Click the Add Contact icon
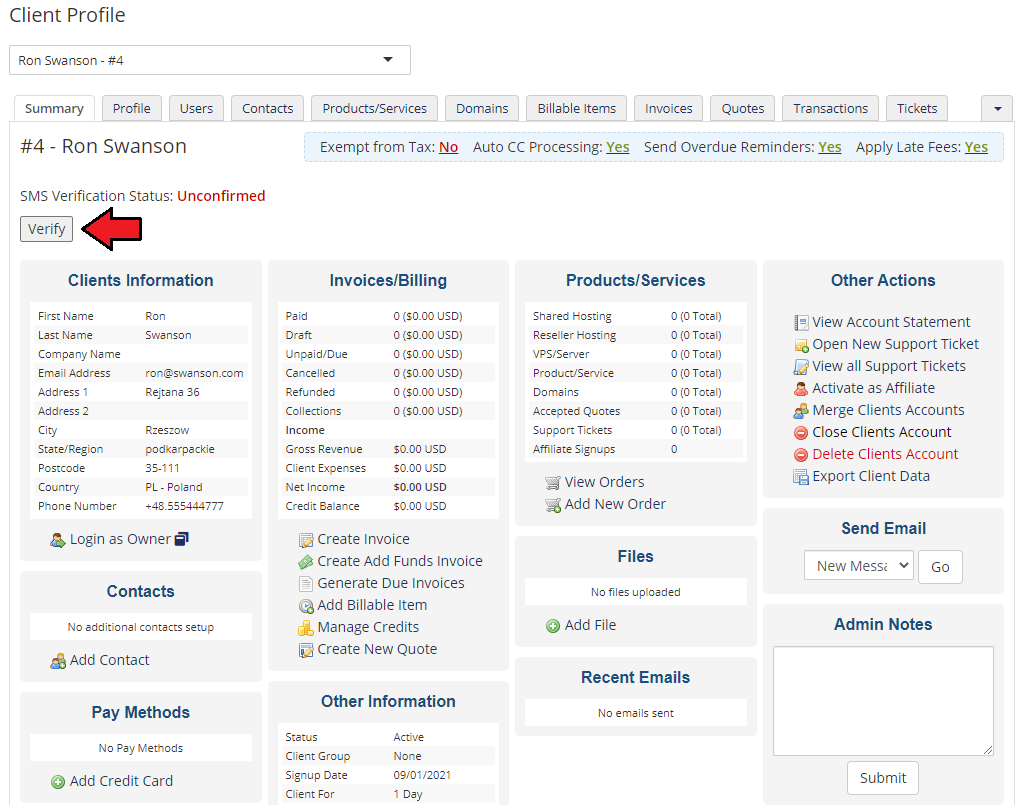Image resolution: width=1024 pixels, height=805 pixels. (x=58, y=661)
